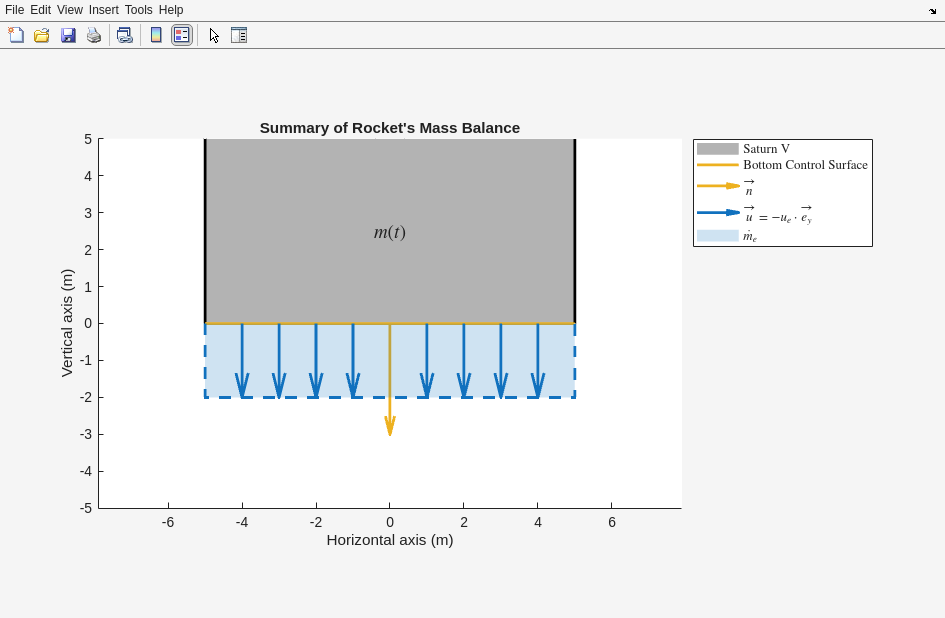Open the Property Inspector panel icon
The width and height of the screenshot is (945, 618).
click(239, 35)
